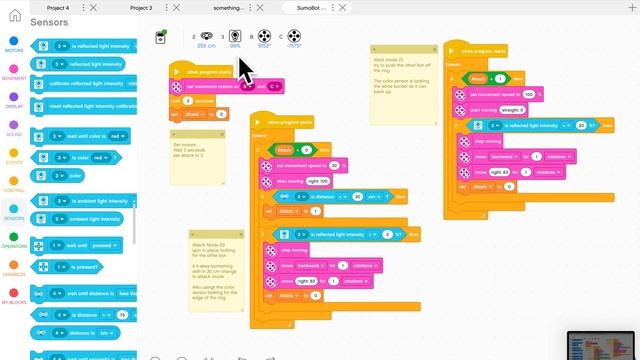The image size is (640, 360).
Task: Select the Sensors block category
Action: (x=14, y=212)
